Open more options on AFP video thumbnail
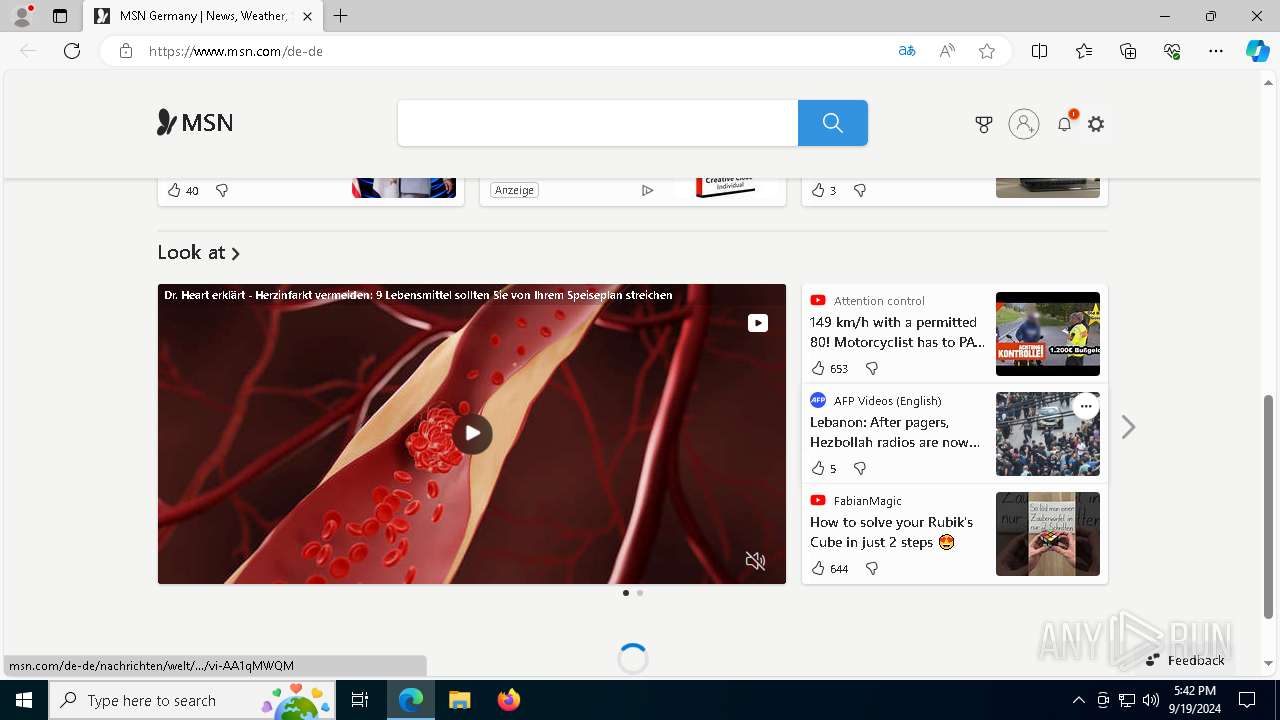The height and width of the screenshot is (720, 1280). (x=1085, y=406)
